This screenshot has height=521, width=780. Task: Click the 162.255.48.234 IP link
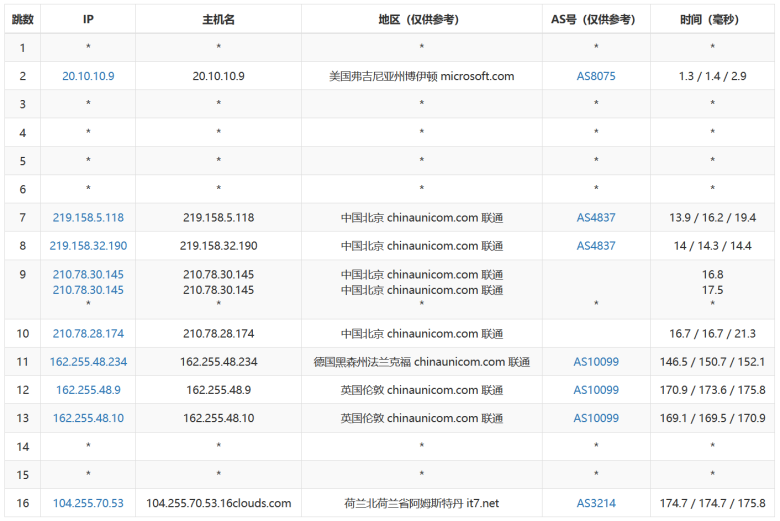[x=88, y=362]
